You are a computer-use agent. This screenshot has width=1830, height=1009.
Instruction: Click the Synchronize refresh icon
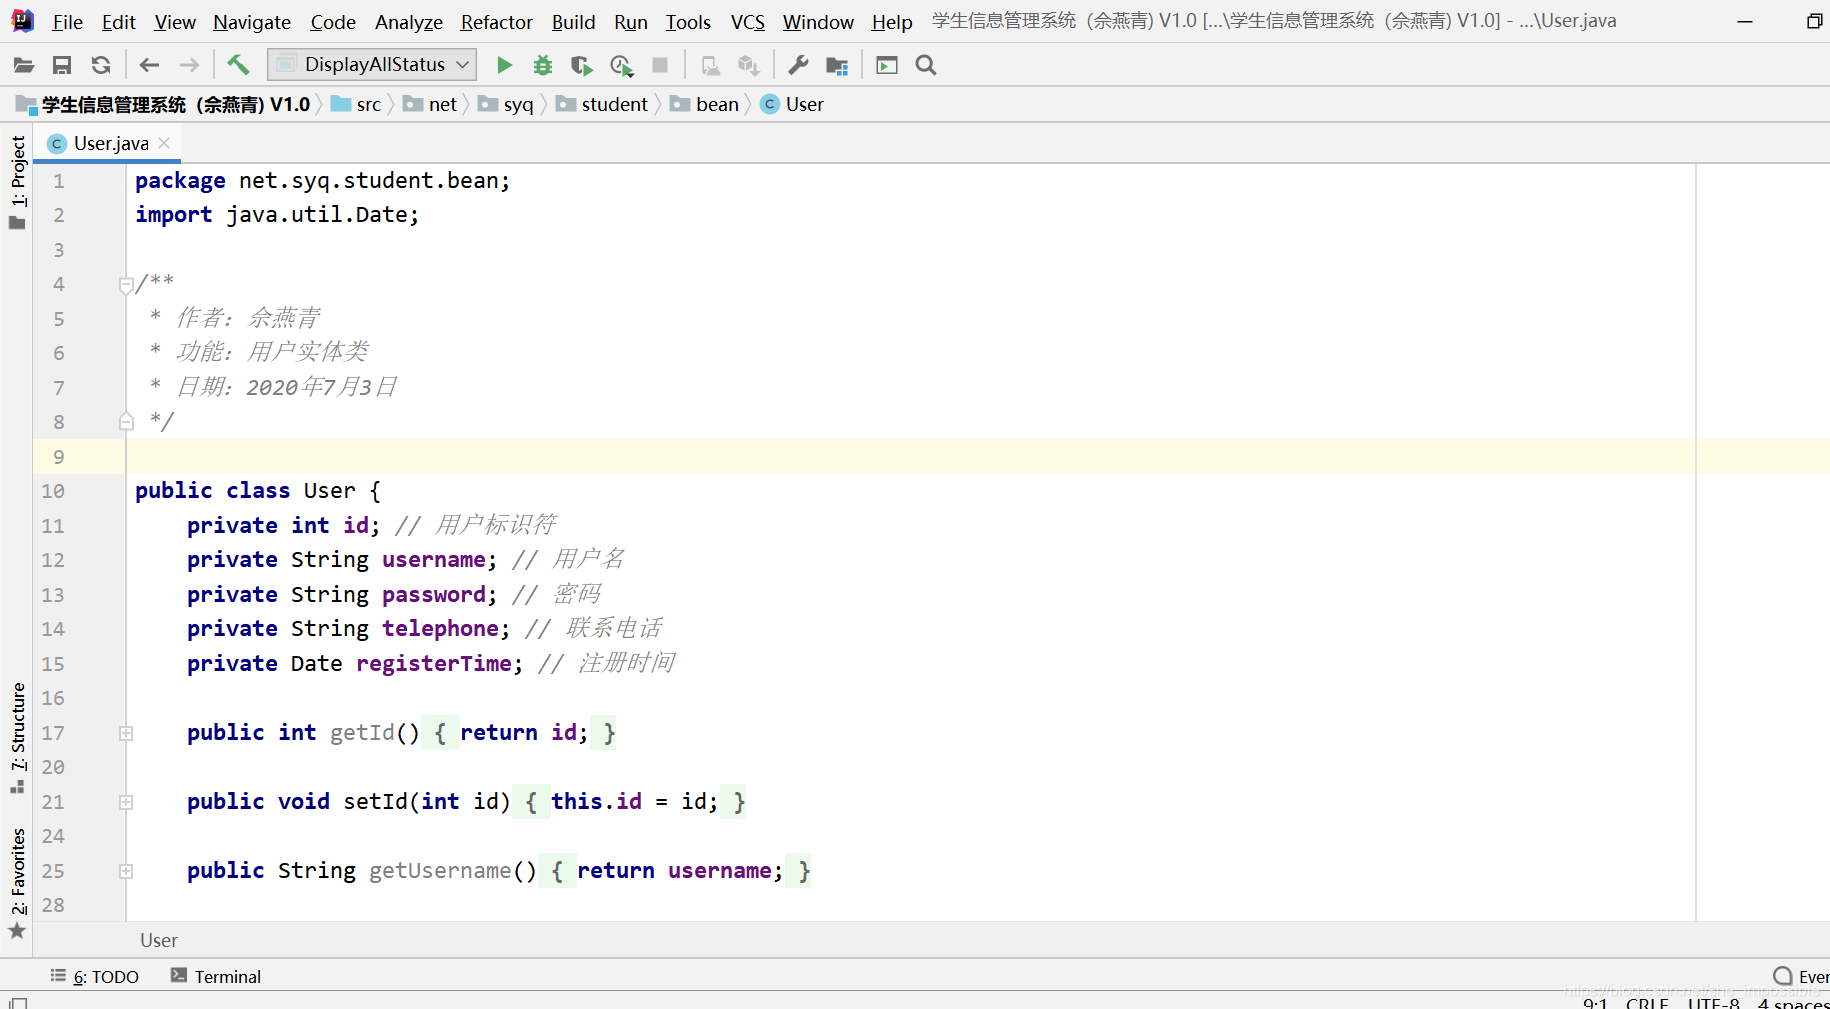[101, 65]
